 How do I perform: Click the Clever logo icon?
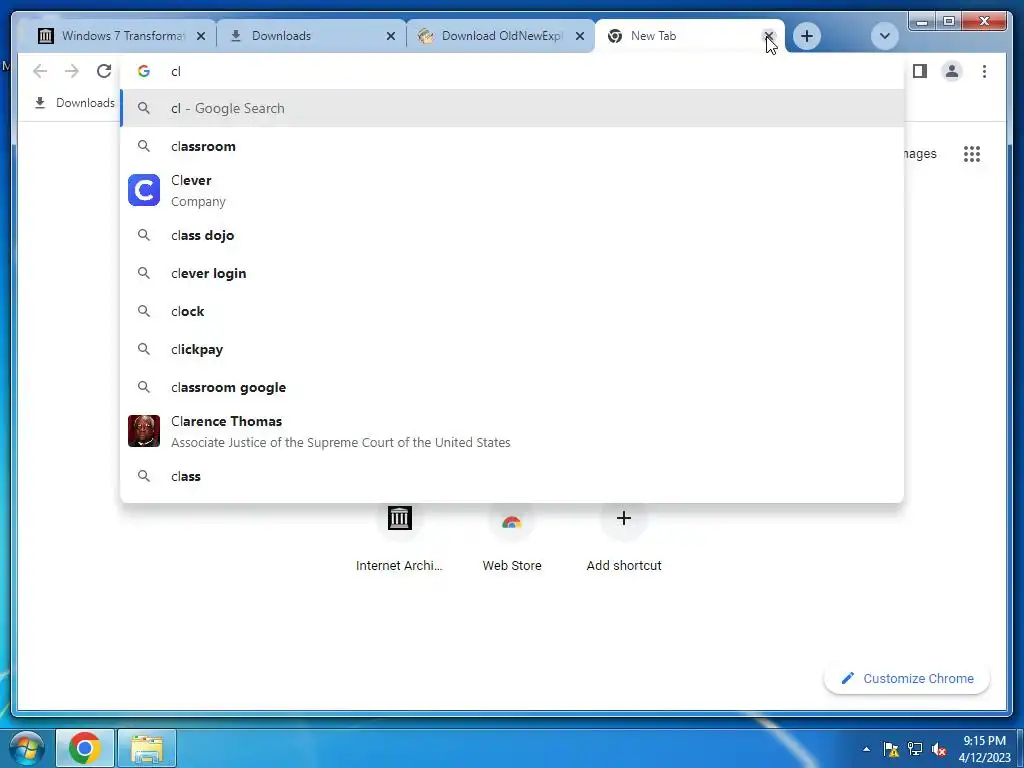click(x=144, y=190)
